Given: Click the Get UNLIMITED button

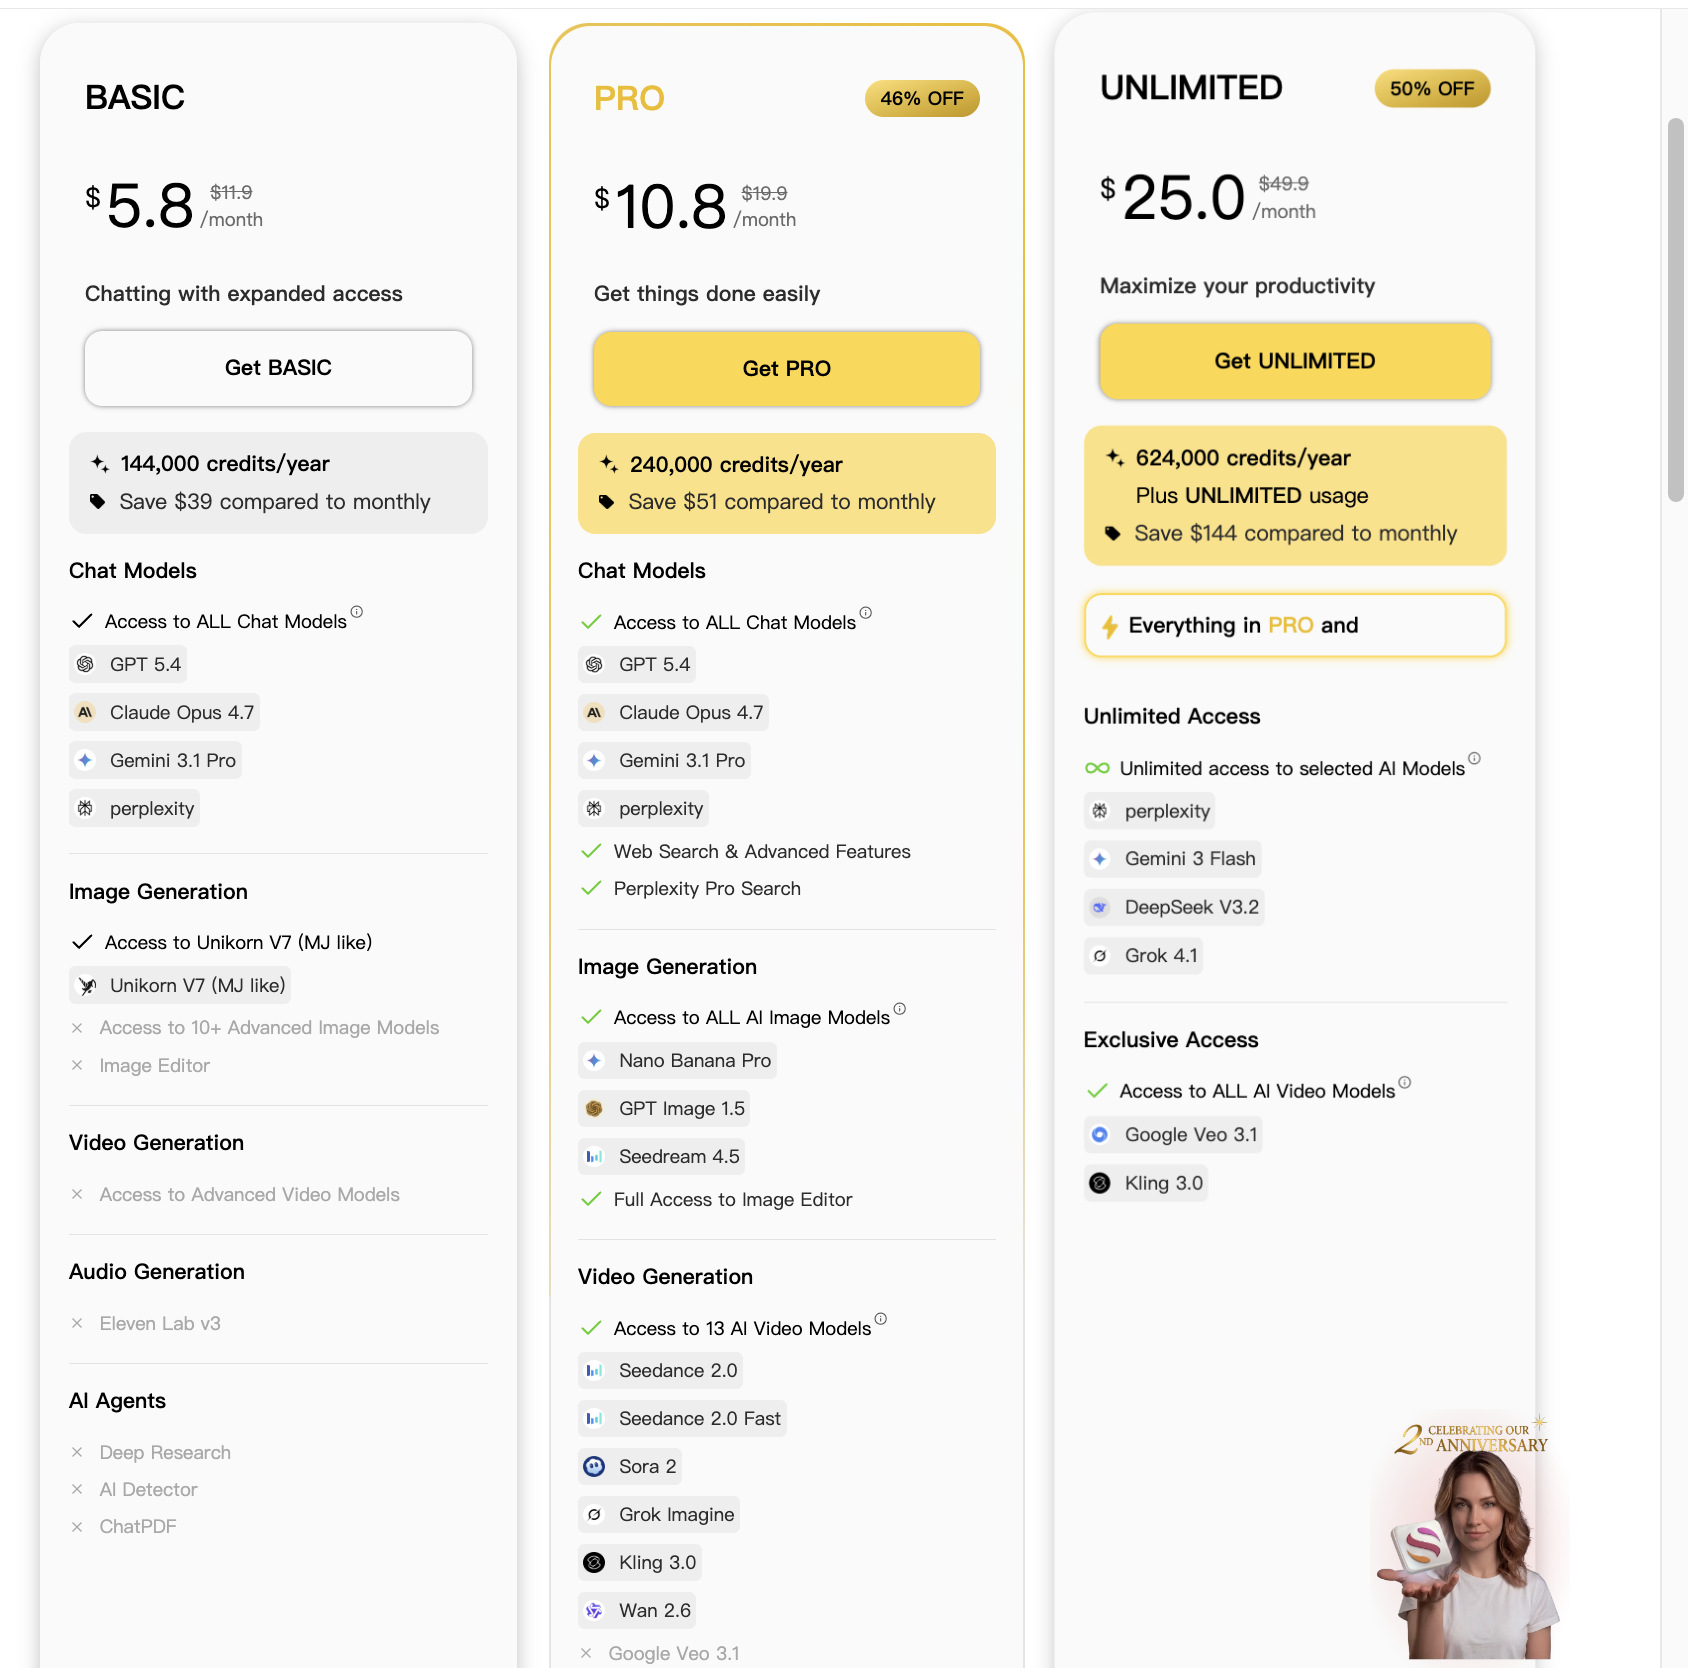Looking at the screenshot, I should pos(1294,361).
